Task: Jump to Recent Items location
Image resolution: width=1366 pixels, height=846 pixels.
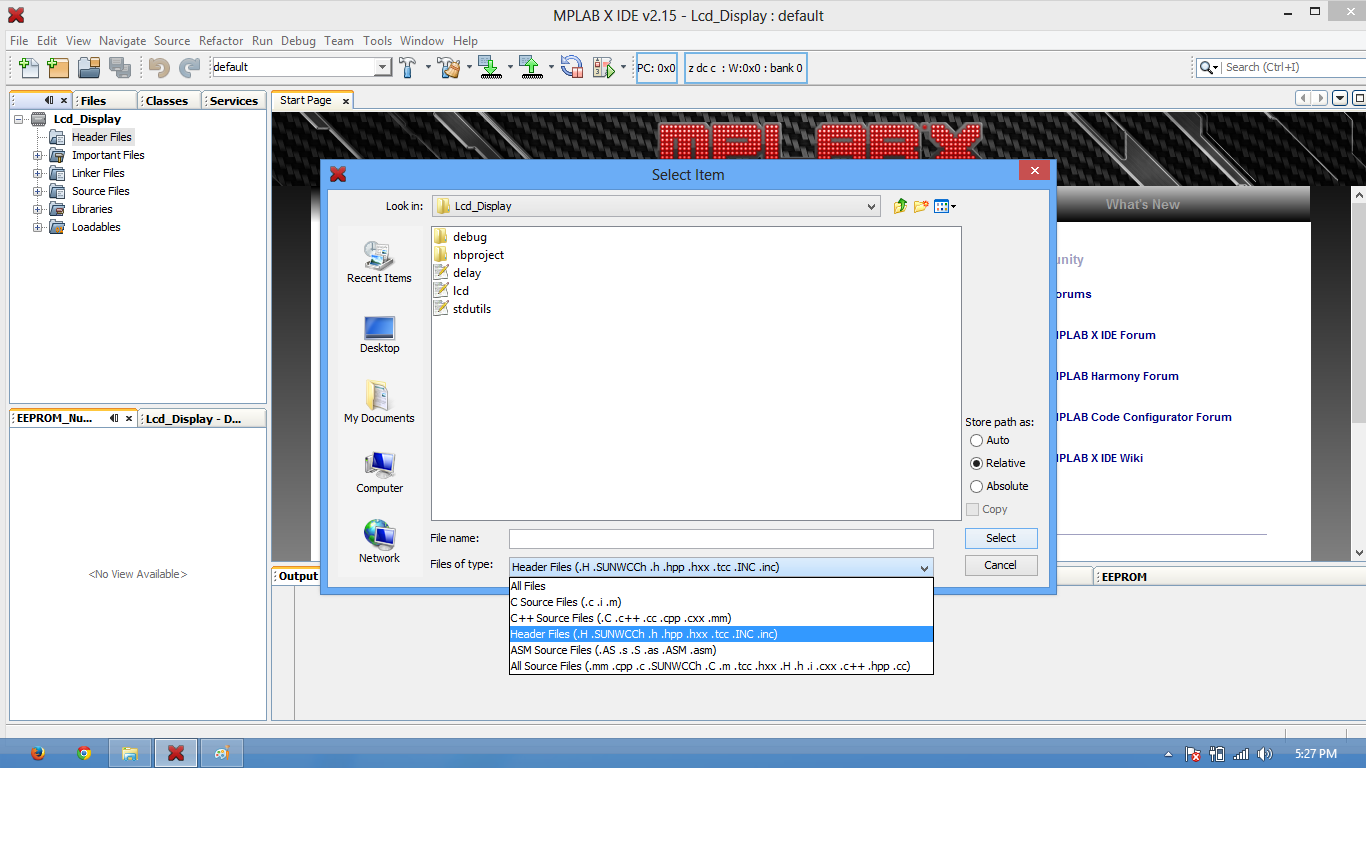Action: 379,262
